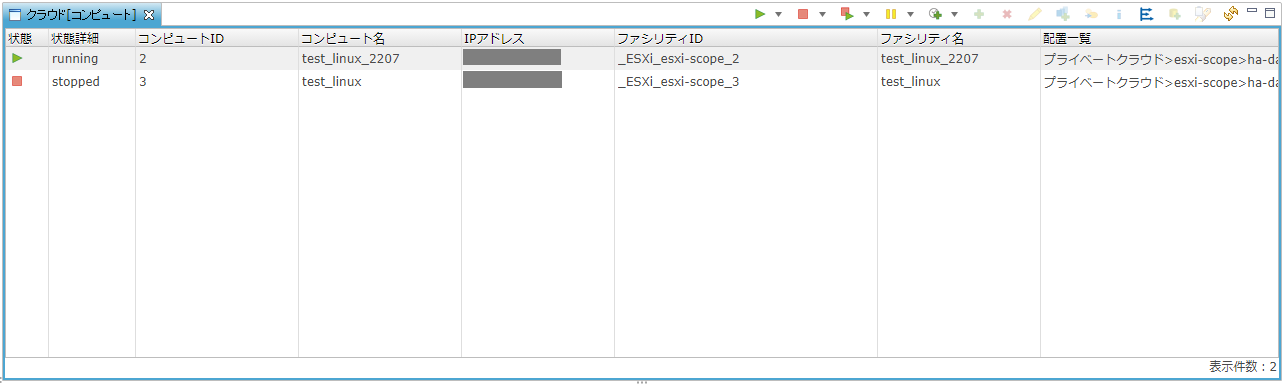
Task: Select the 'running' status detail cell
Action: (92, 59)
